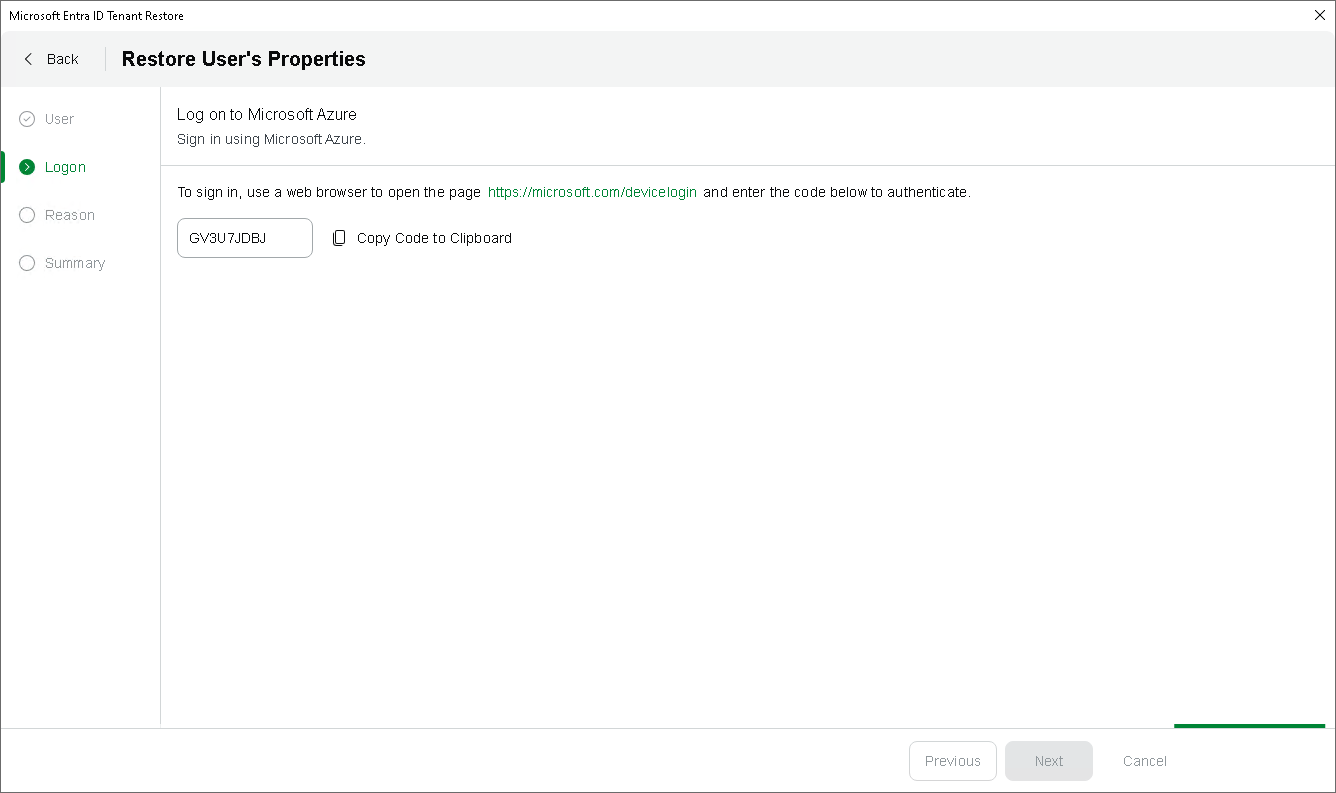The height and width of the screenshot is (793, 1336).
Task: Click the Summary step circle icon
Action: tap(27, 263)
